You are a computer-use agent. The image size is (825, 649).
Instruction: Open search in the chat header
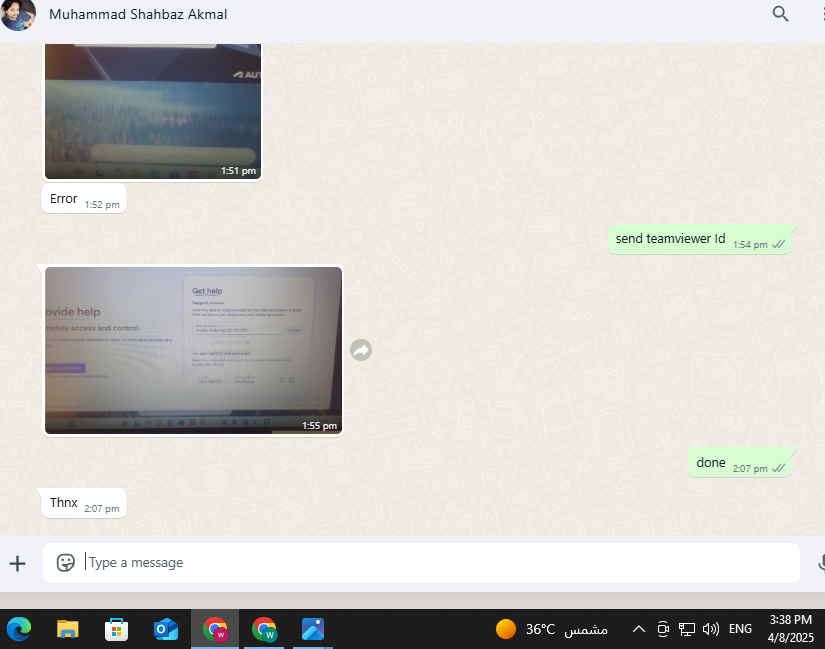tap(780, 14)
